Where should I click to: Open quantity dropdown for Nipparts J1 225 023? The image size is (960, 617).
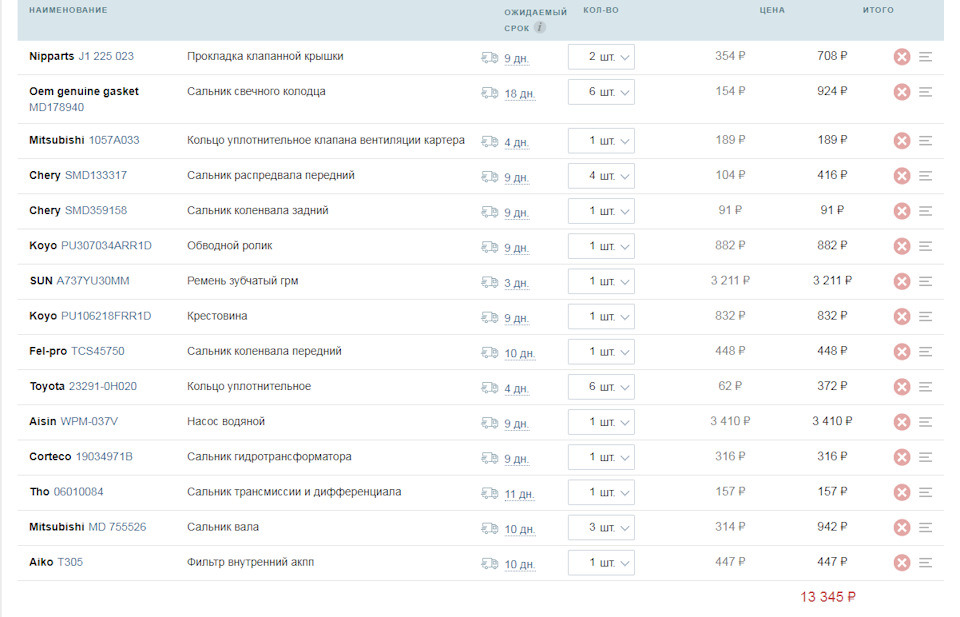tap(601, 57)
